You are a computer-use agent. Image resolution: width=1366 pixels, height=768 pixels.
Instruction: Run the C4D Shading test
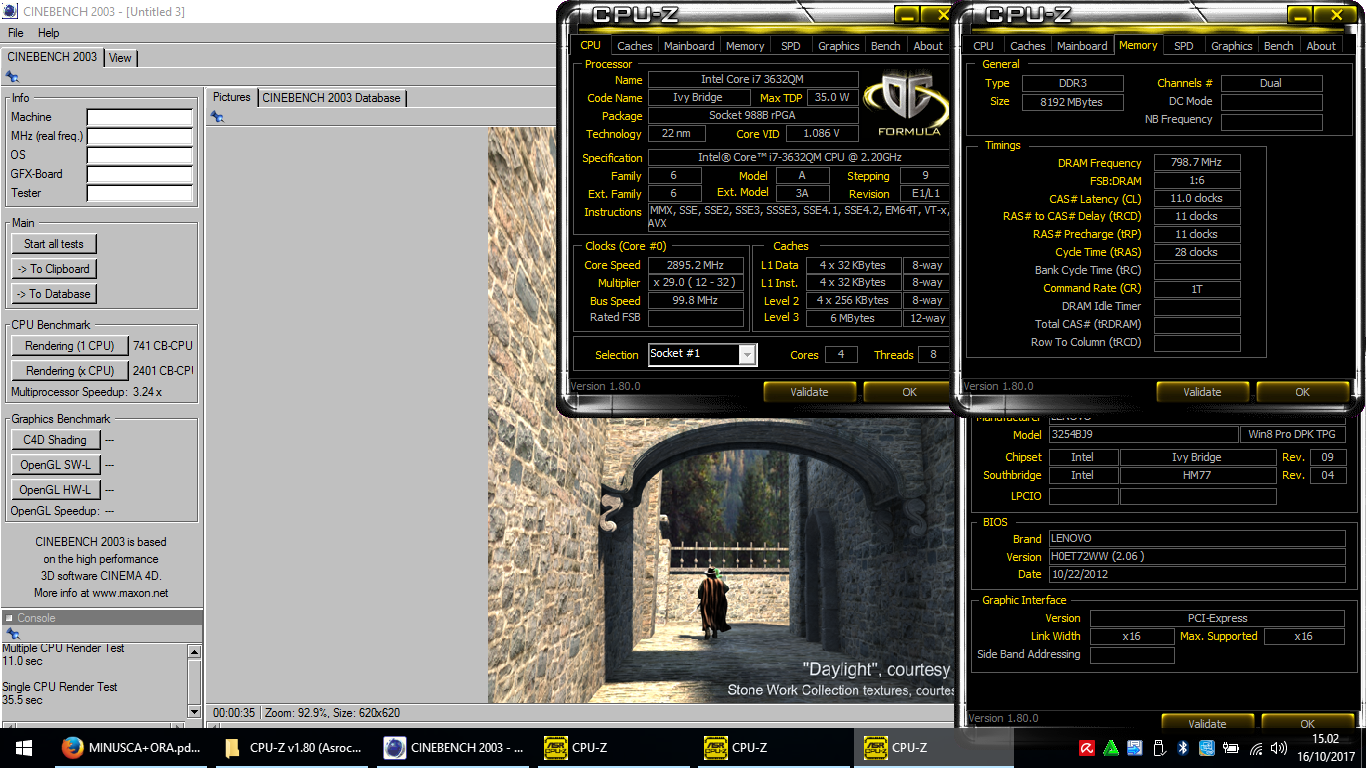[55, 440]
